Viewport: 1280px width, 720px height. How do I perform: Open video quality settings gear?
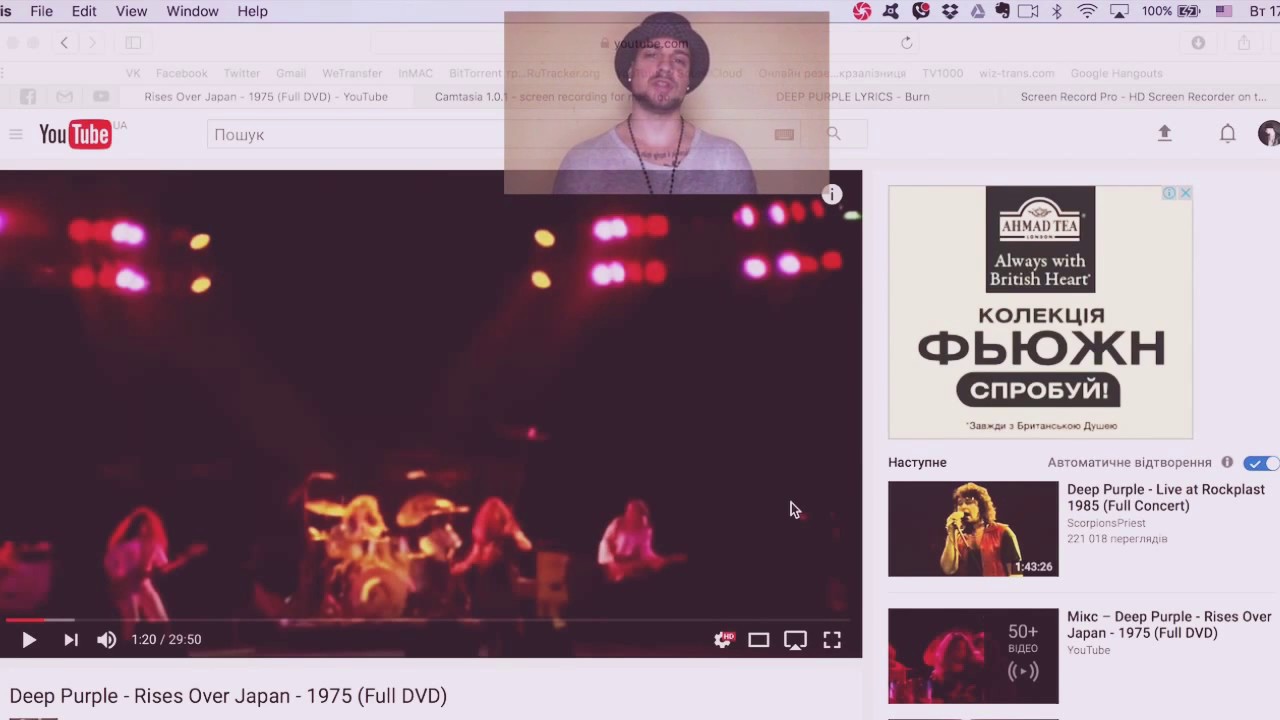723,640
